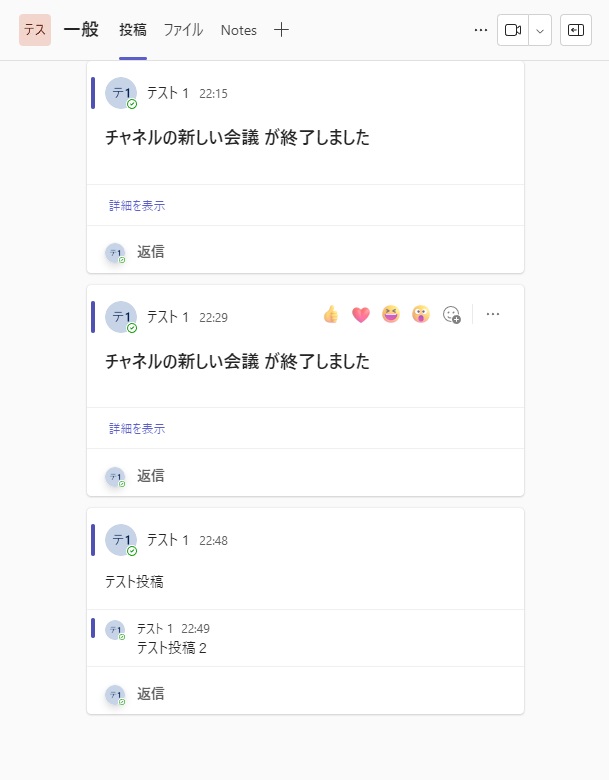Select the 投稿 tab
The image size is (609, 780).
133,30
